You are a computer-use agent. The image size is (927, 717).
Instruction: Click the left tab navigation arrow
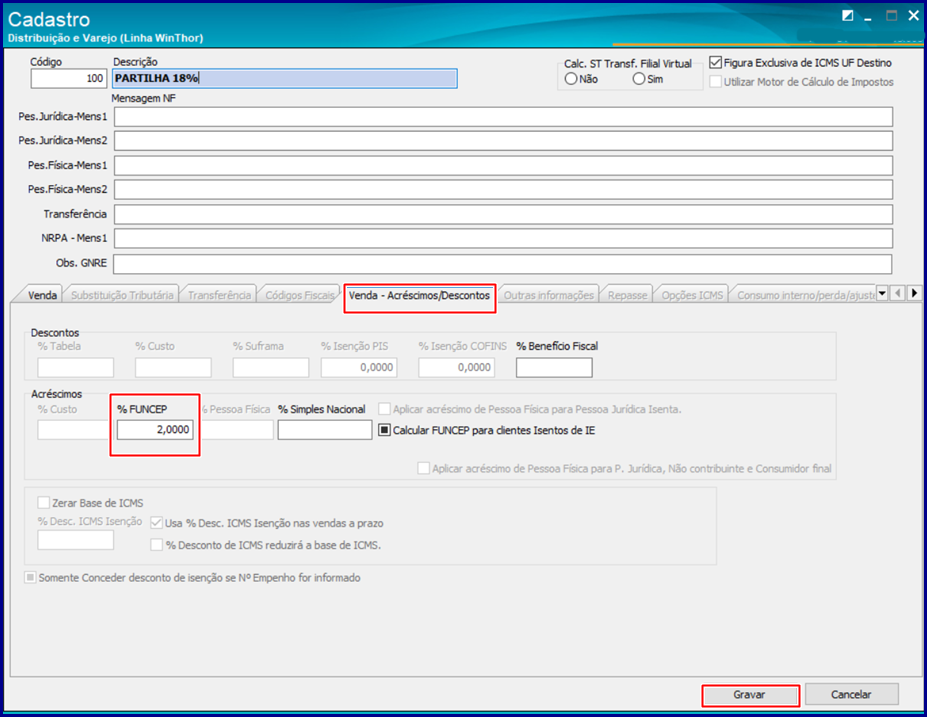898,293
